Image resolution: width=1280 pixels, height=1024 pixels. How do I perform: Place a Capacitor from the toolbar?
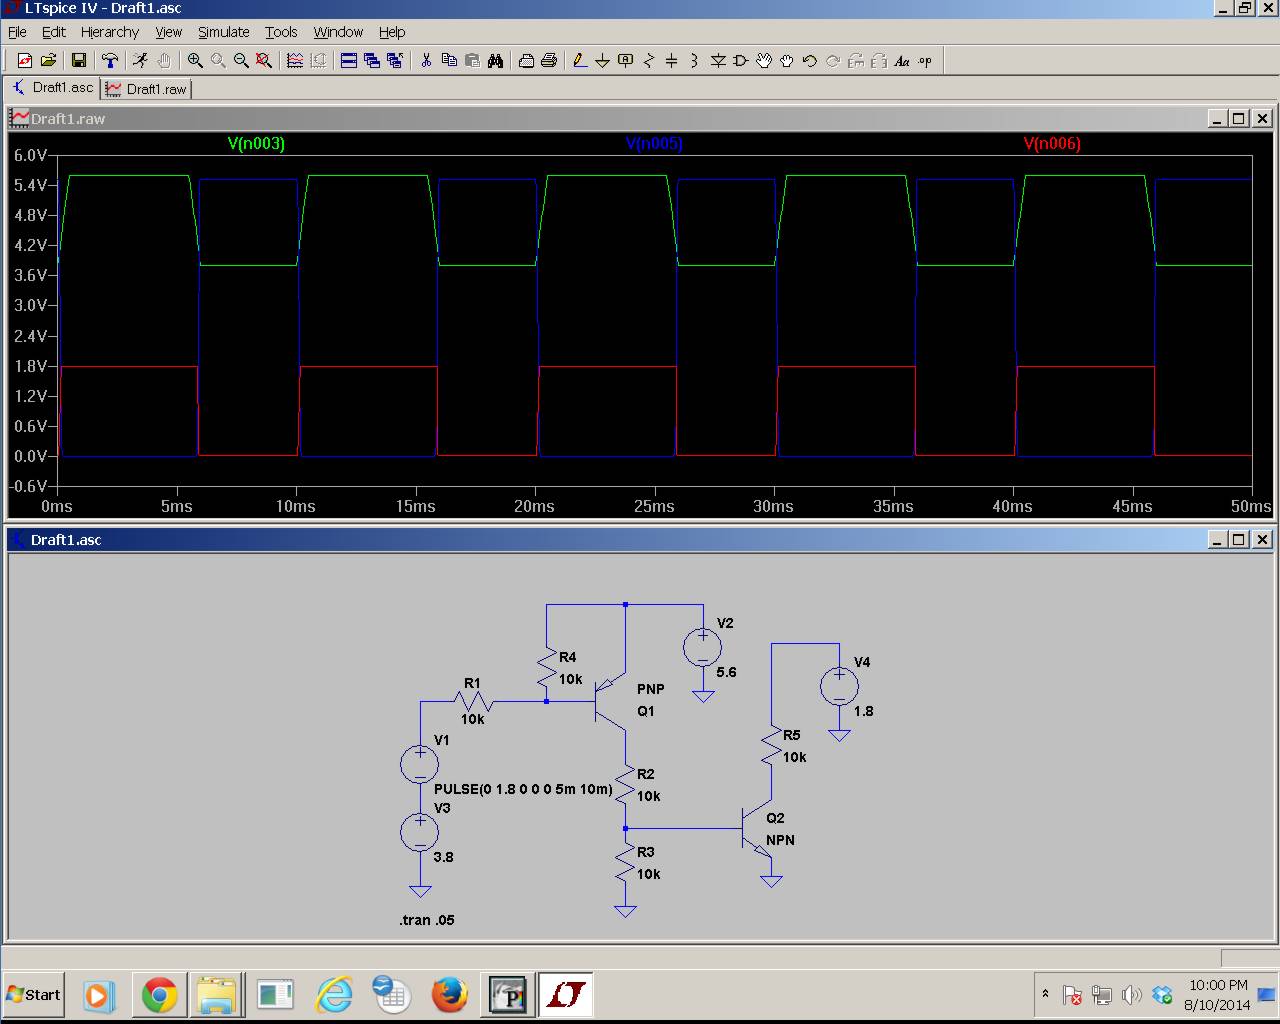pyautogui.click(x=672, y=61)
